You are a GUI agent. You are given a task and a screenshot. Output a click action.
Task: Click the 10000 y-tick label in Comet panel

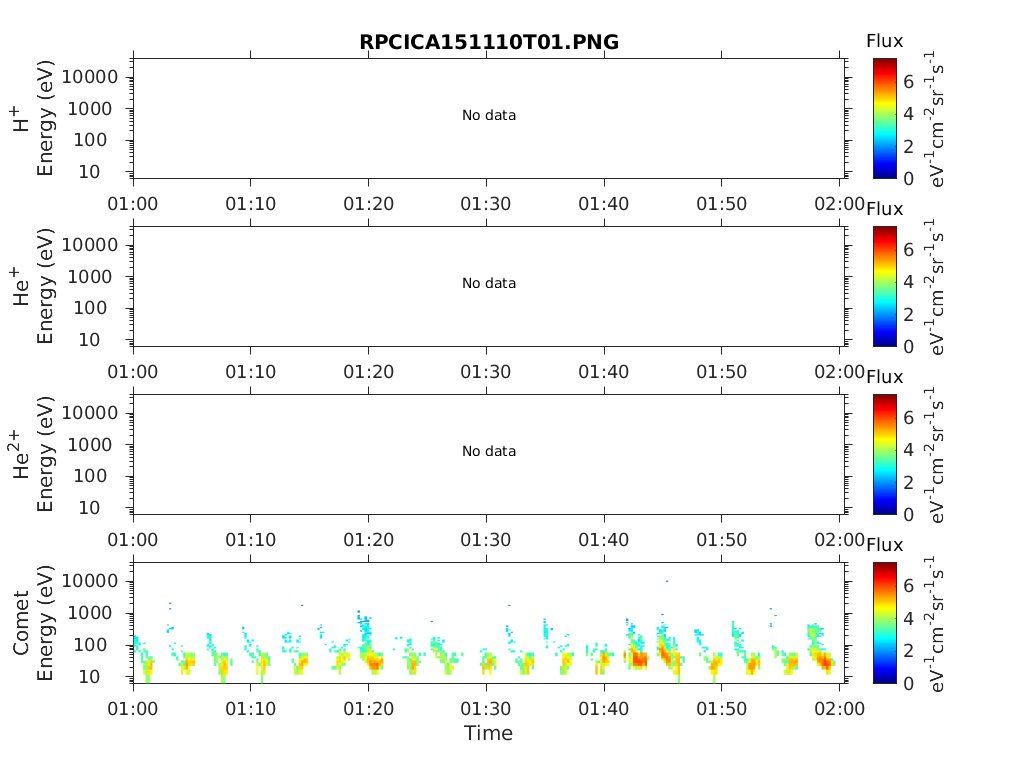[x=90, y=581]
